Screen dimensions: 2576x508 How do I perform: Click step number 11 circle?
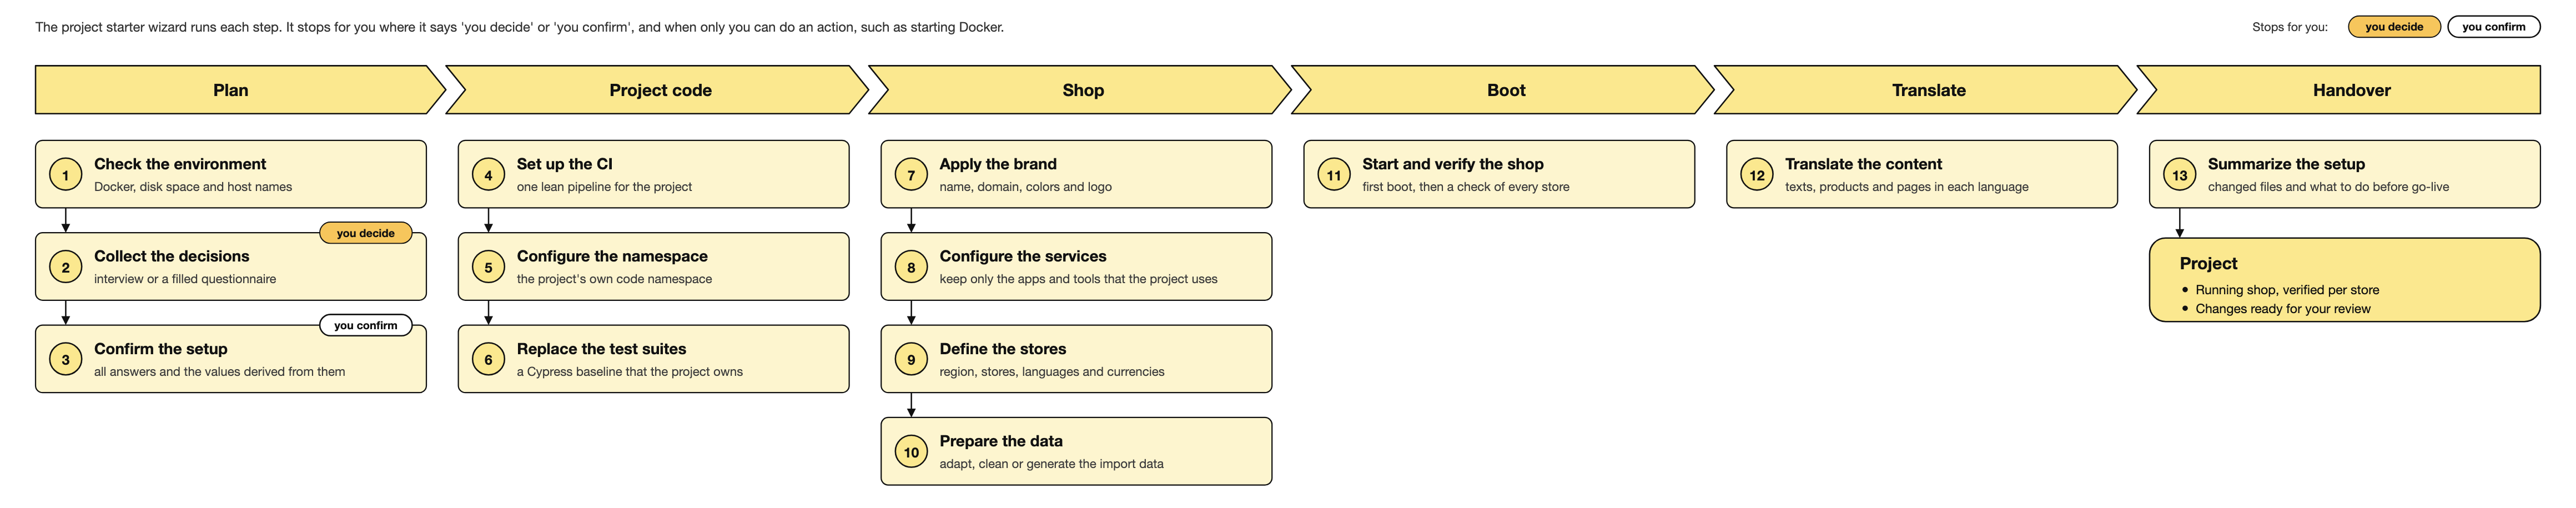pyautogui.click(x=1334, y=175)
